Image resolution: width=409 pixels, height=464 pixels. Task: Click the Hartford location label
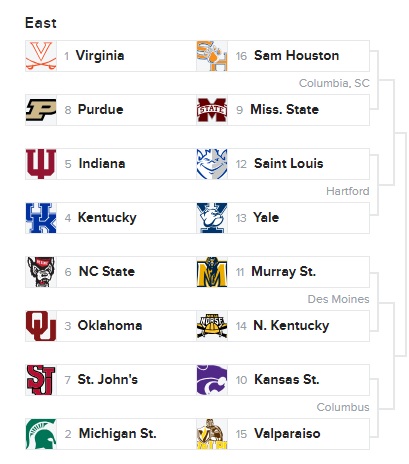tap(348, 191)
